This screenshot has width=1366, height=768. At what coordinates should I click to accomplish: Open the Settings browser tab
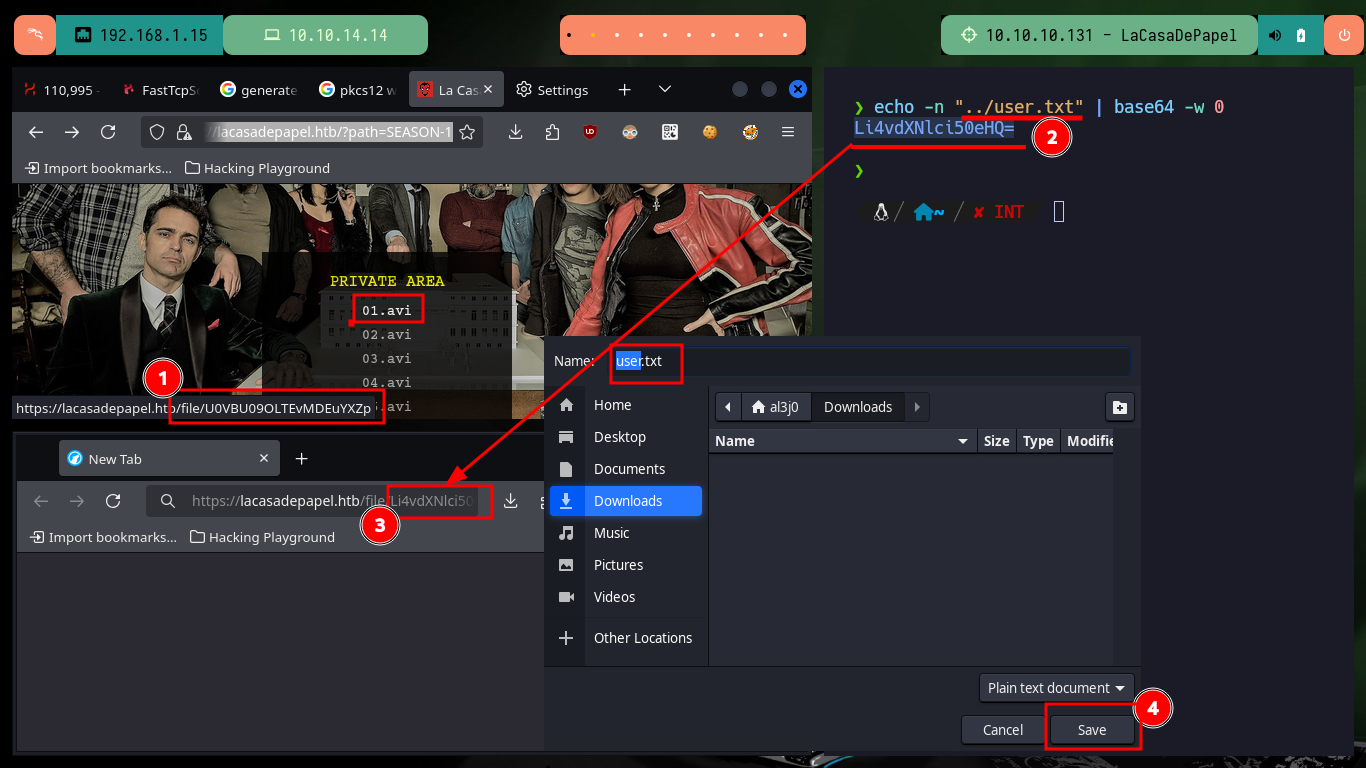pyautogui.click(x=552, y=90)
